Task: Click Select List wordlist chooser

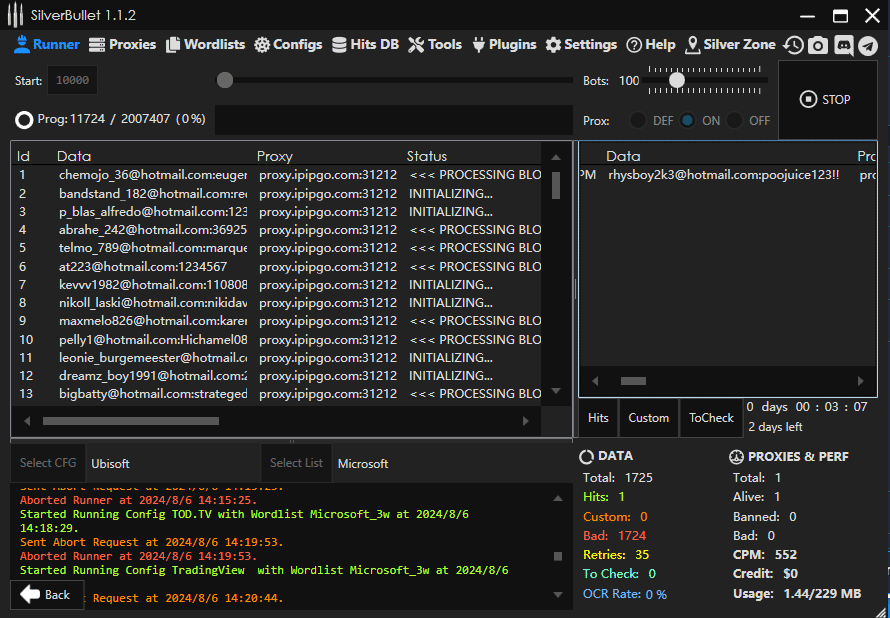Action: pyautogui.click(x=296, y=463)
